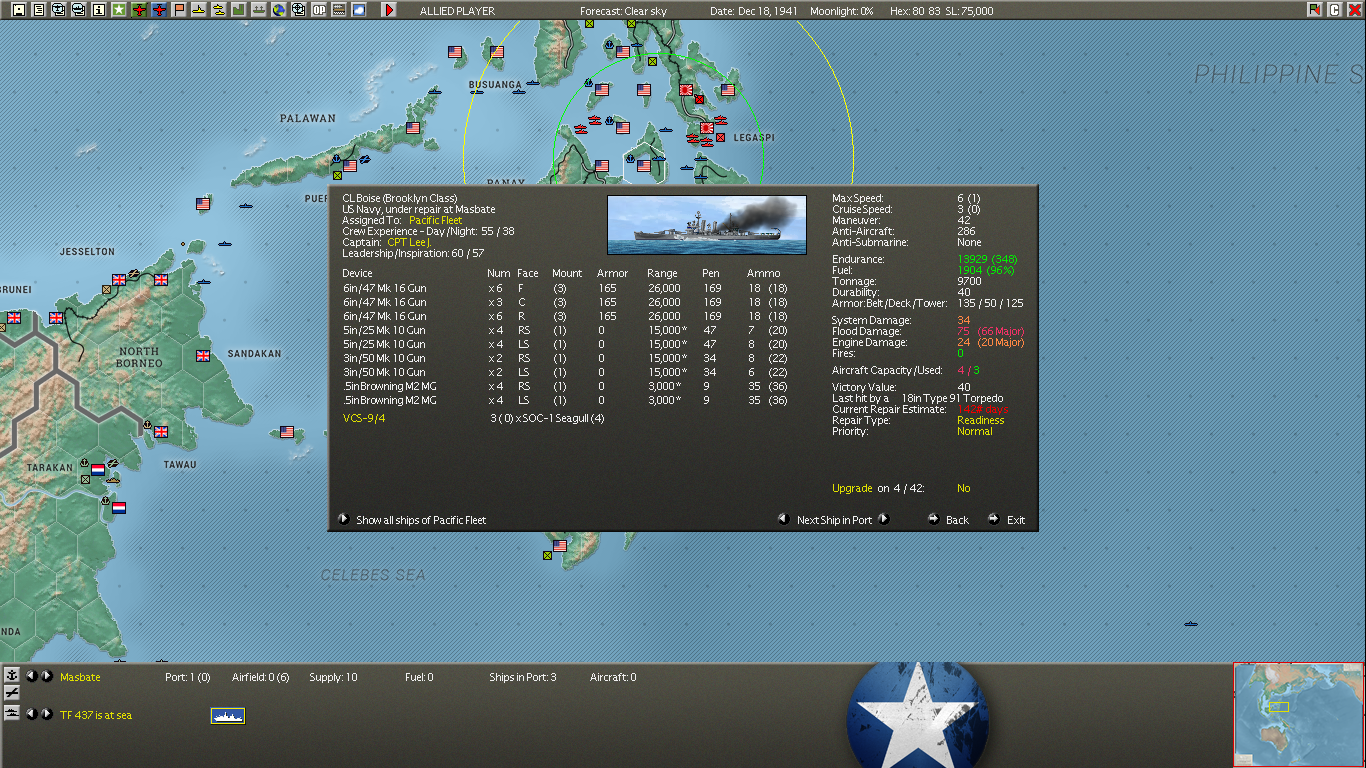This screenshot has height=768, width=1366.
Task: Click the C button at top right
Action: pos(1334,10)
